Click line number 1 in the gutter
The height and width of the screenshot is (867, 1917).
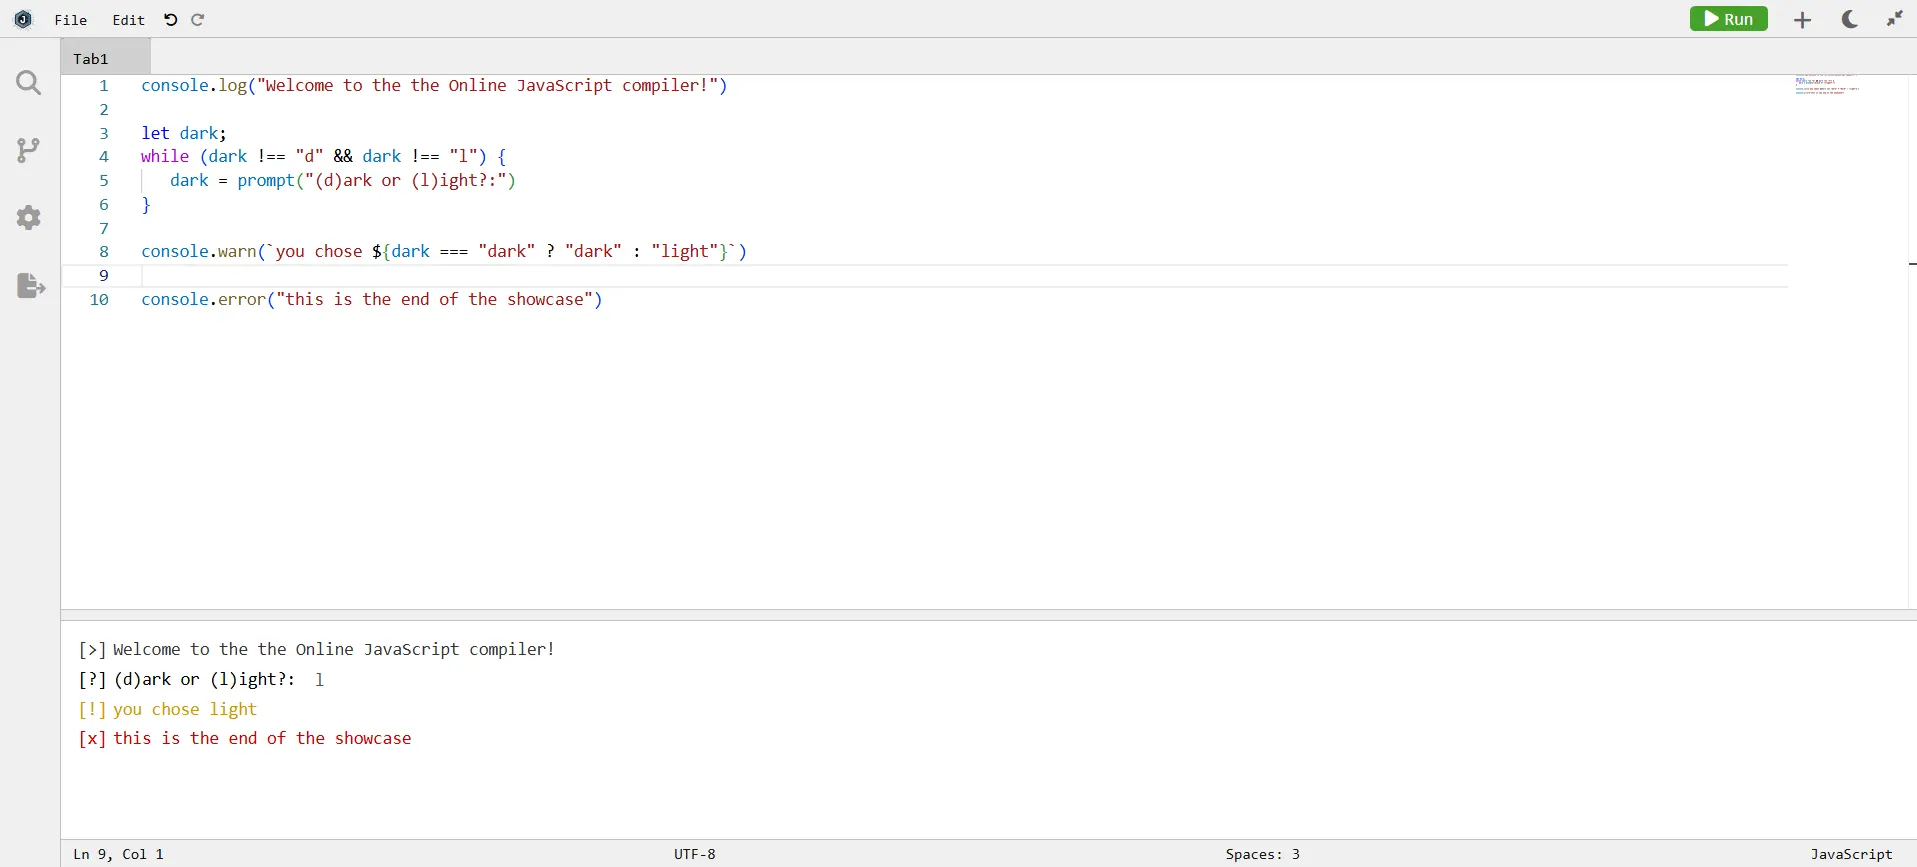103,86
